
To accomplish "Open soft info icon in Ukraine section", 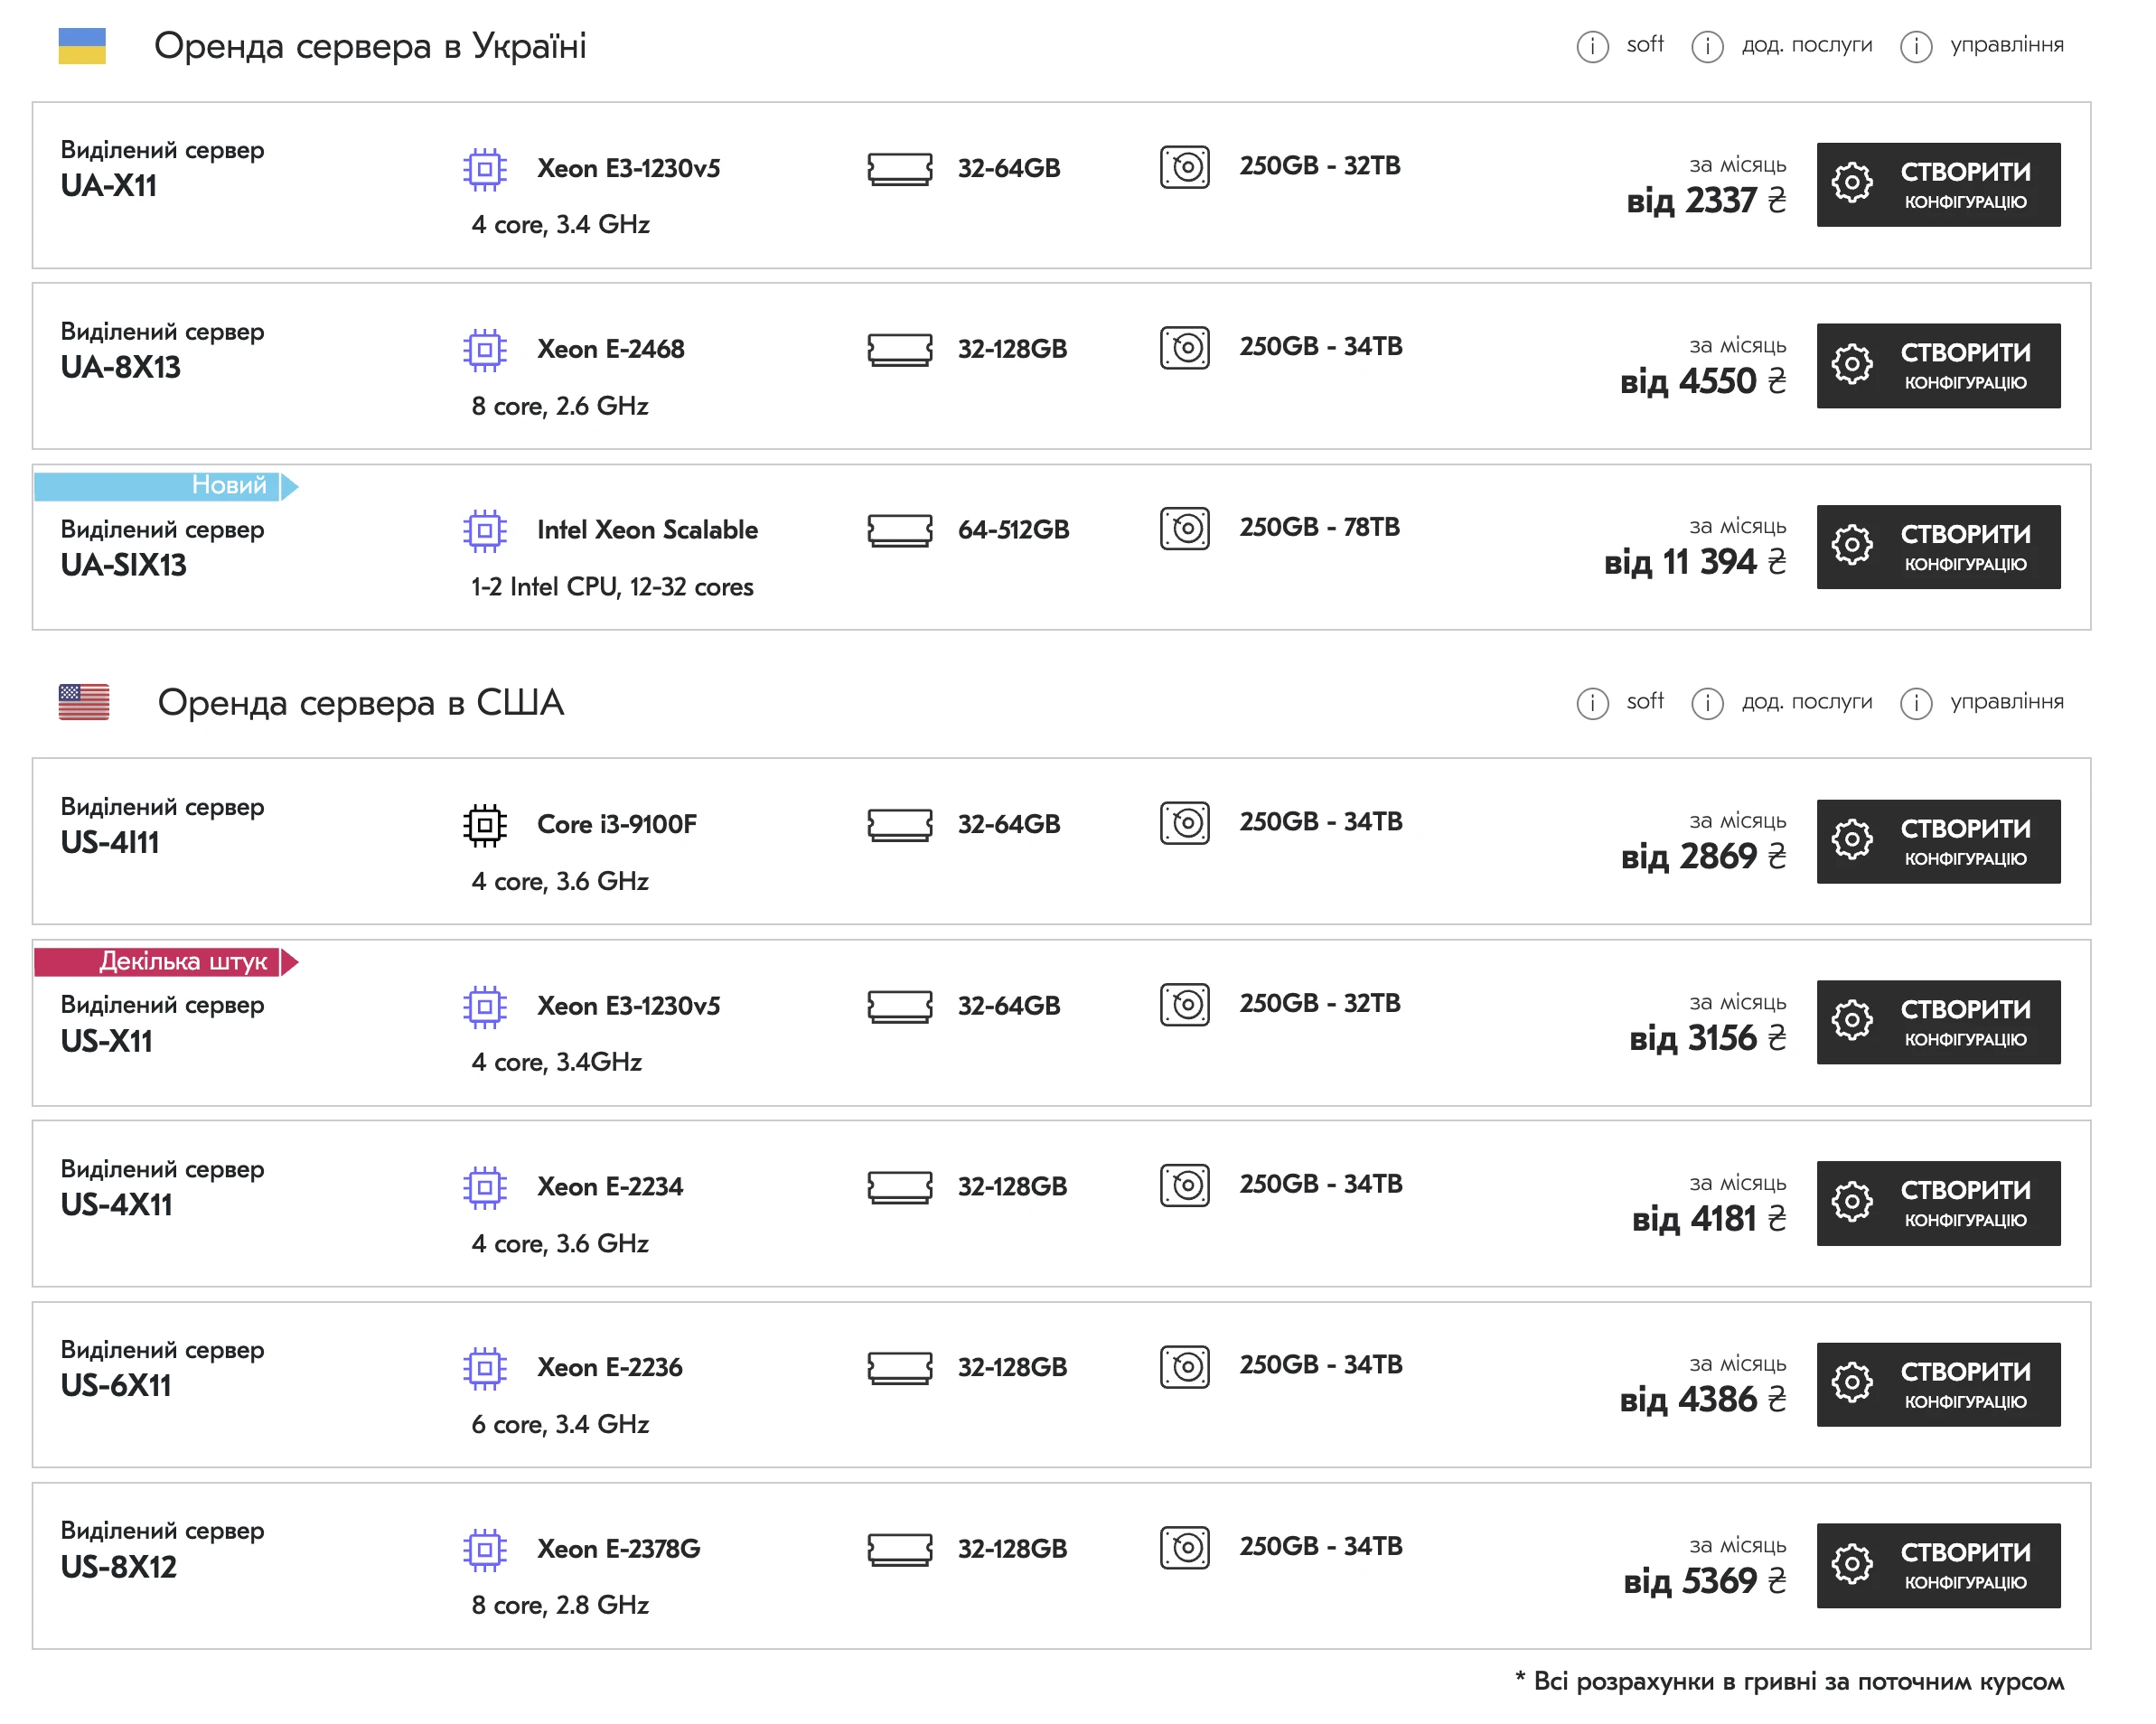I will click(x=1592, y=46).
